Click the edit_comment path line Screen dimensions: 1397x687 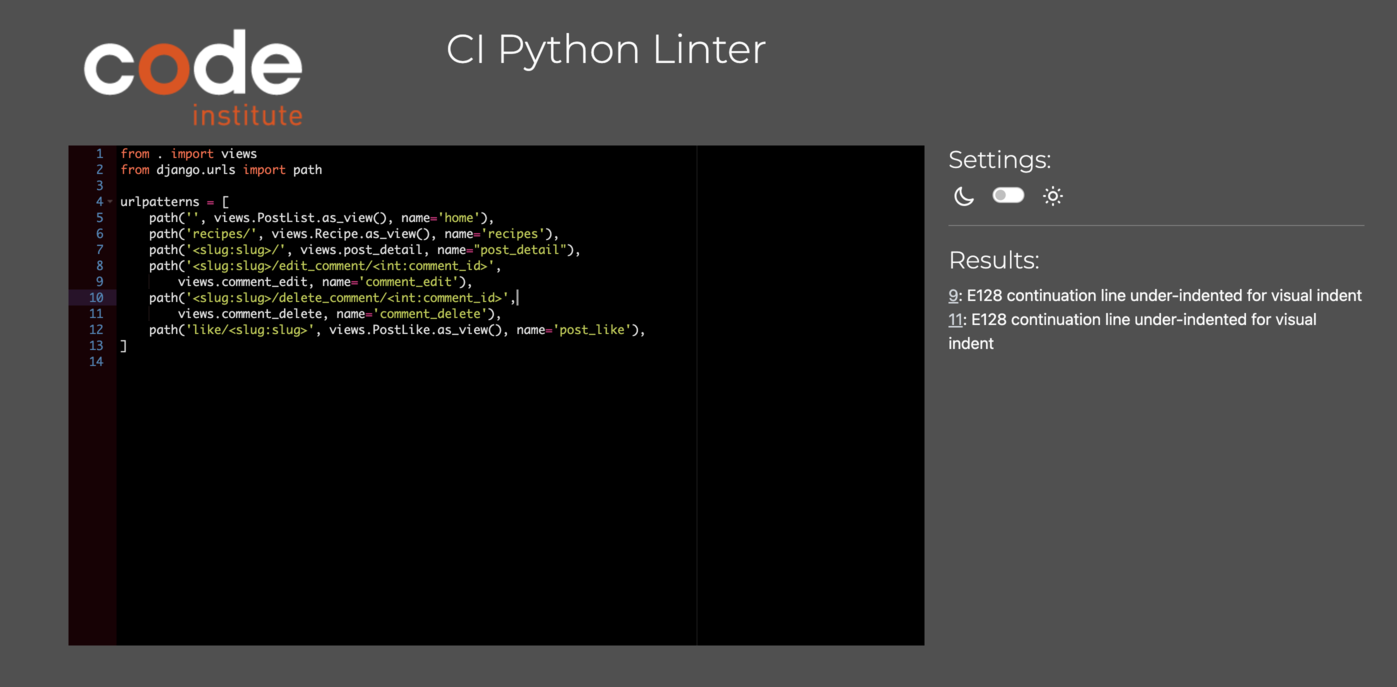pyautogui.click(x=325, y=266)
